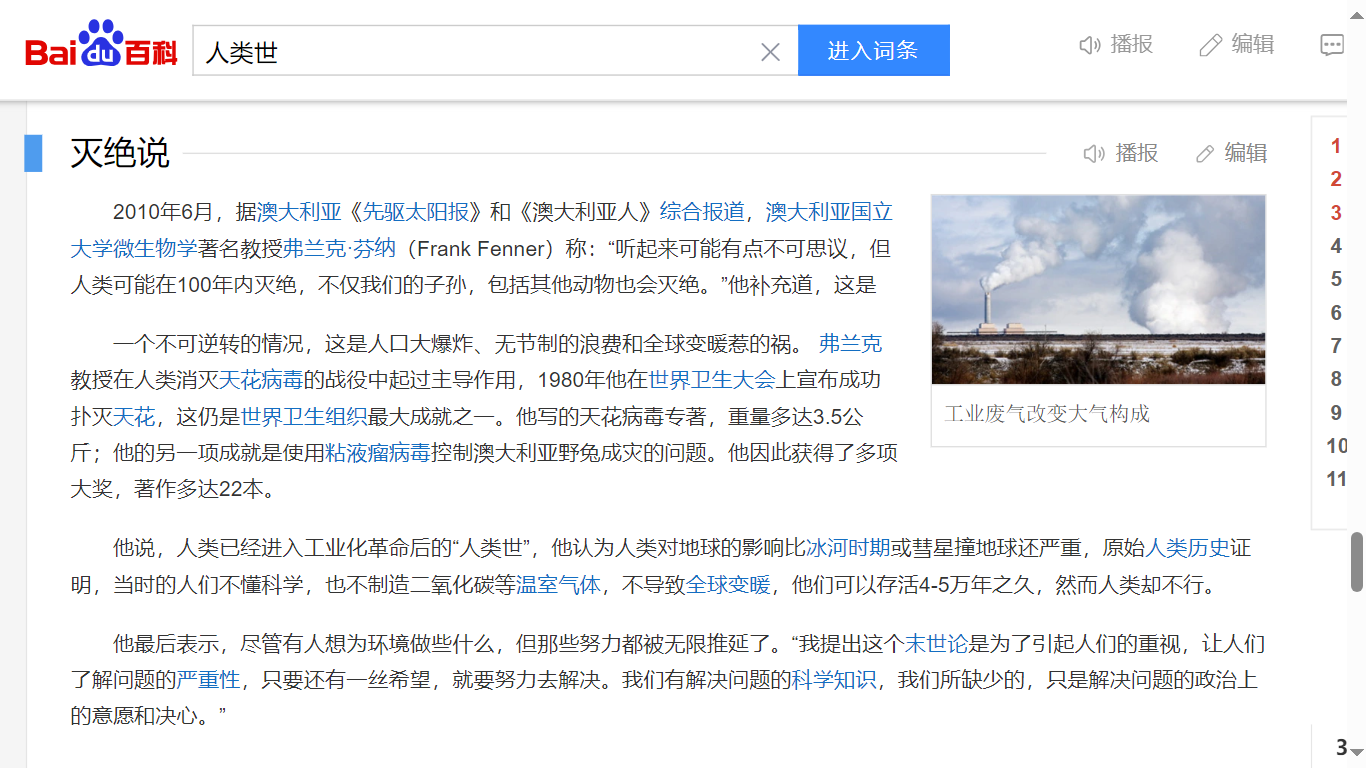Jump to section 3 in side catalog
The height and width of the screenshot is (768, 1366).
click(x=1336, y=213)
